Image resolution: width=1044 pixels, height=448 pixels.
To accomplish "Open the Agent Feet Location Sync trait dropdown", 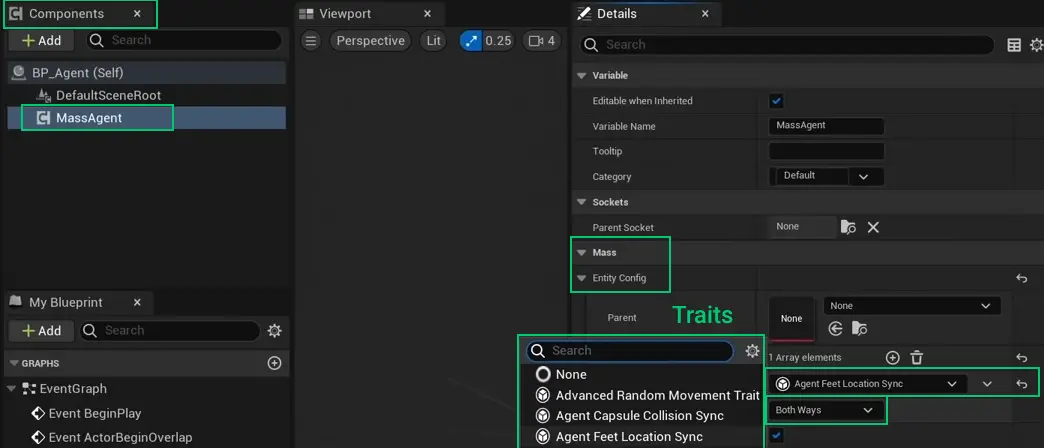I will [x=868, y=384].
